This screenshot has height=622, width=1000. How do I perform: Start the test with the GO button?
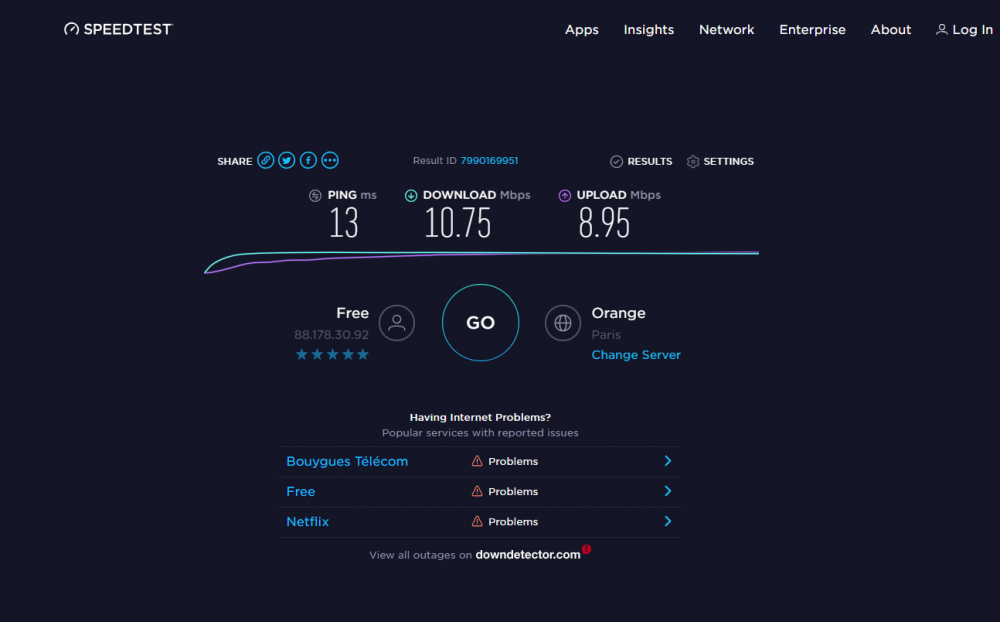tap(480, 323)
